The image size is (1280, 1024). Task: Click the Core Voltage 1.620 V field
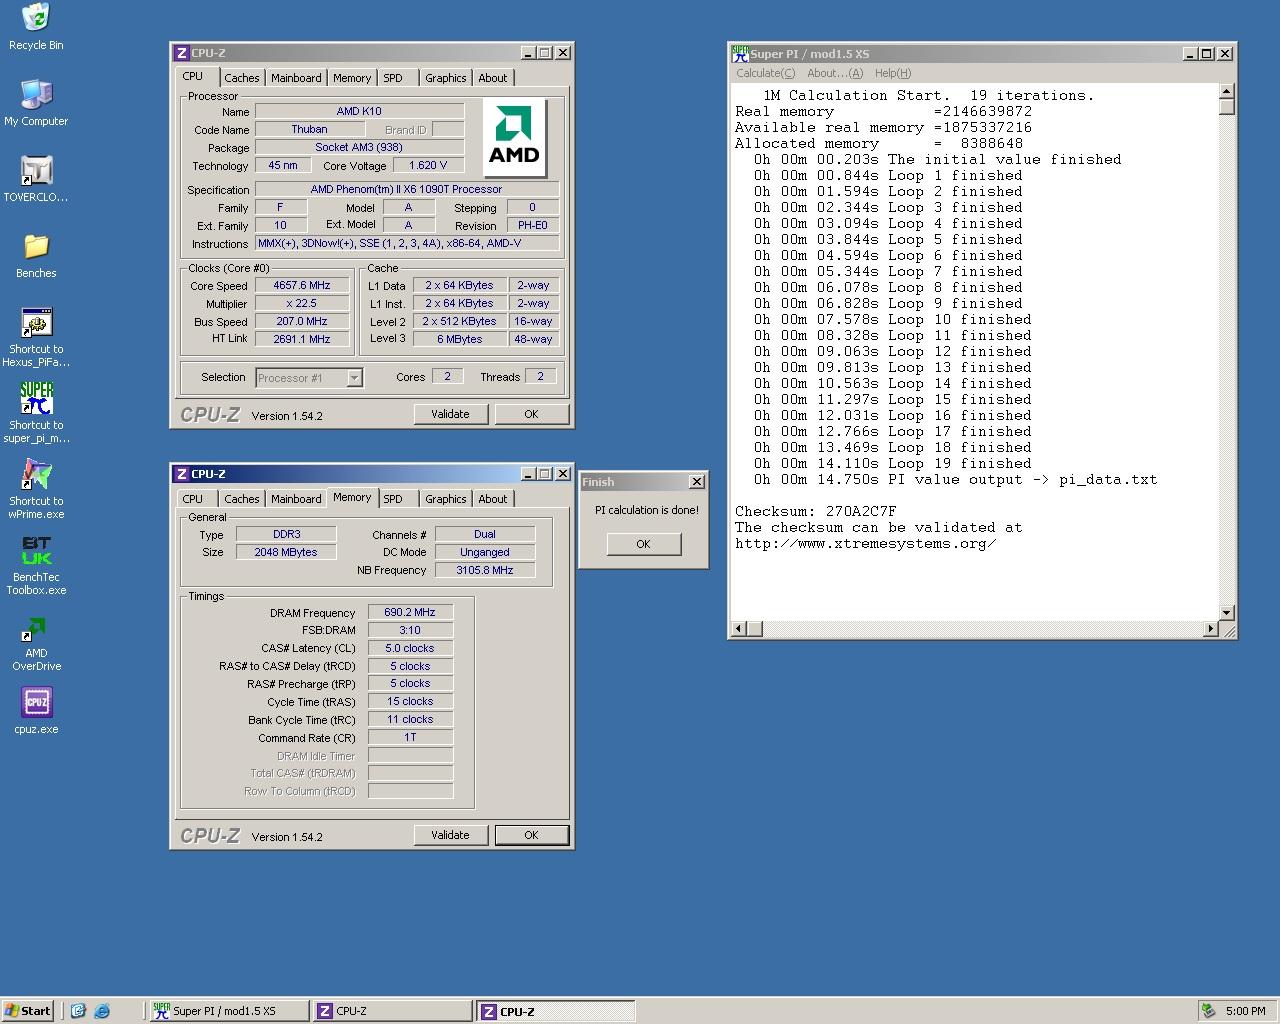point(428,166)
